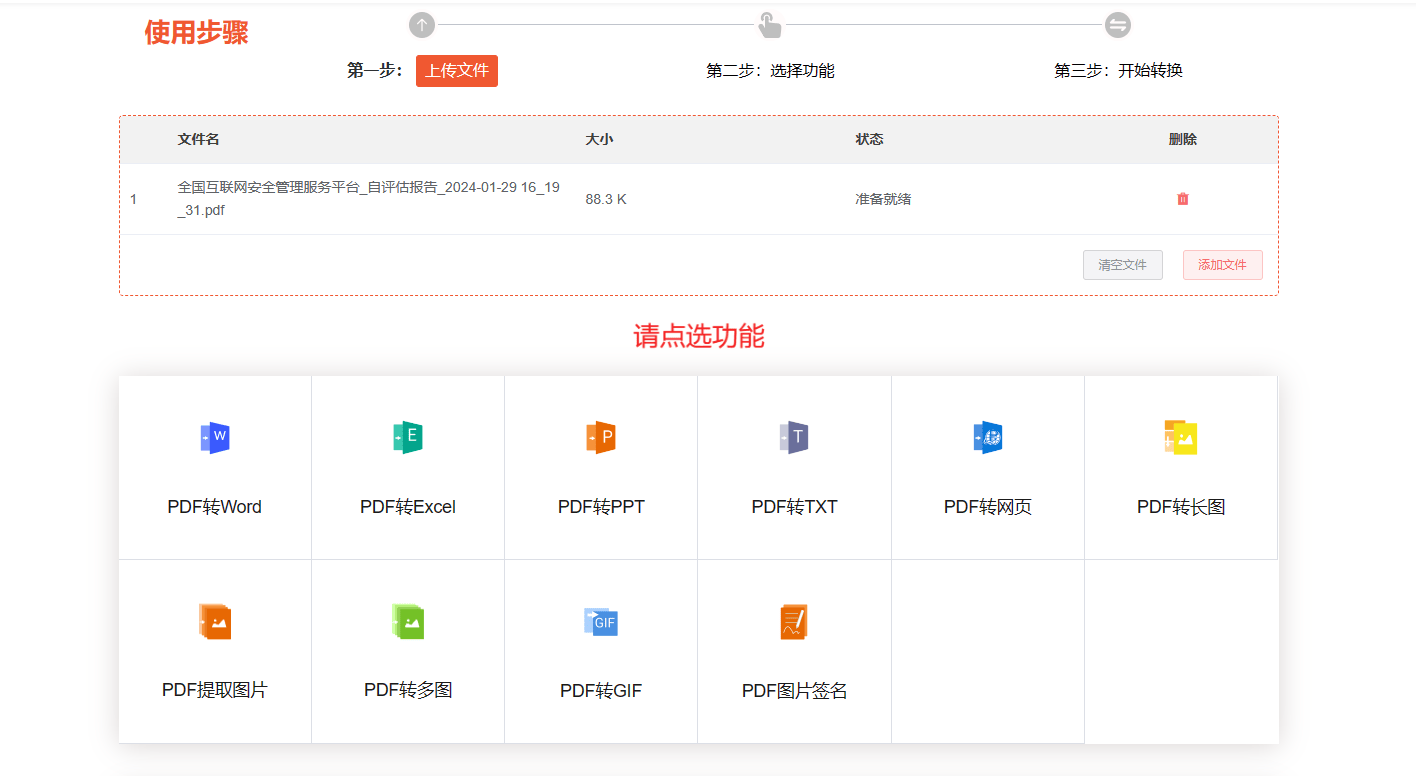Viewport: 1416px width, 776px height.
Task: Select the PDF转Excel conversion icon
Action: [x=407, y=437]
